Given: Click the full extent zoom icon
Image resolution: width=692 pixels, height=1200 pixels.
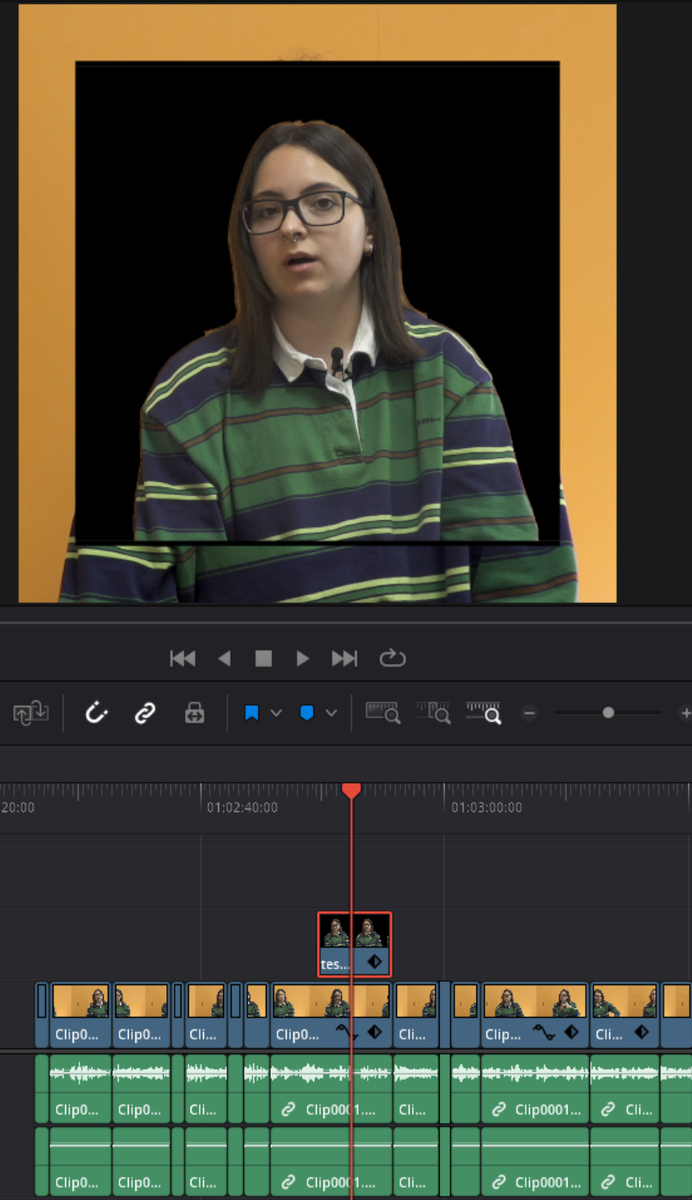Looking at the screenshot, I should pyautogui.click(x=383, y=713).
